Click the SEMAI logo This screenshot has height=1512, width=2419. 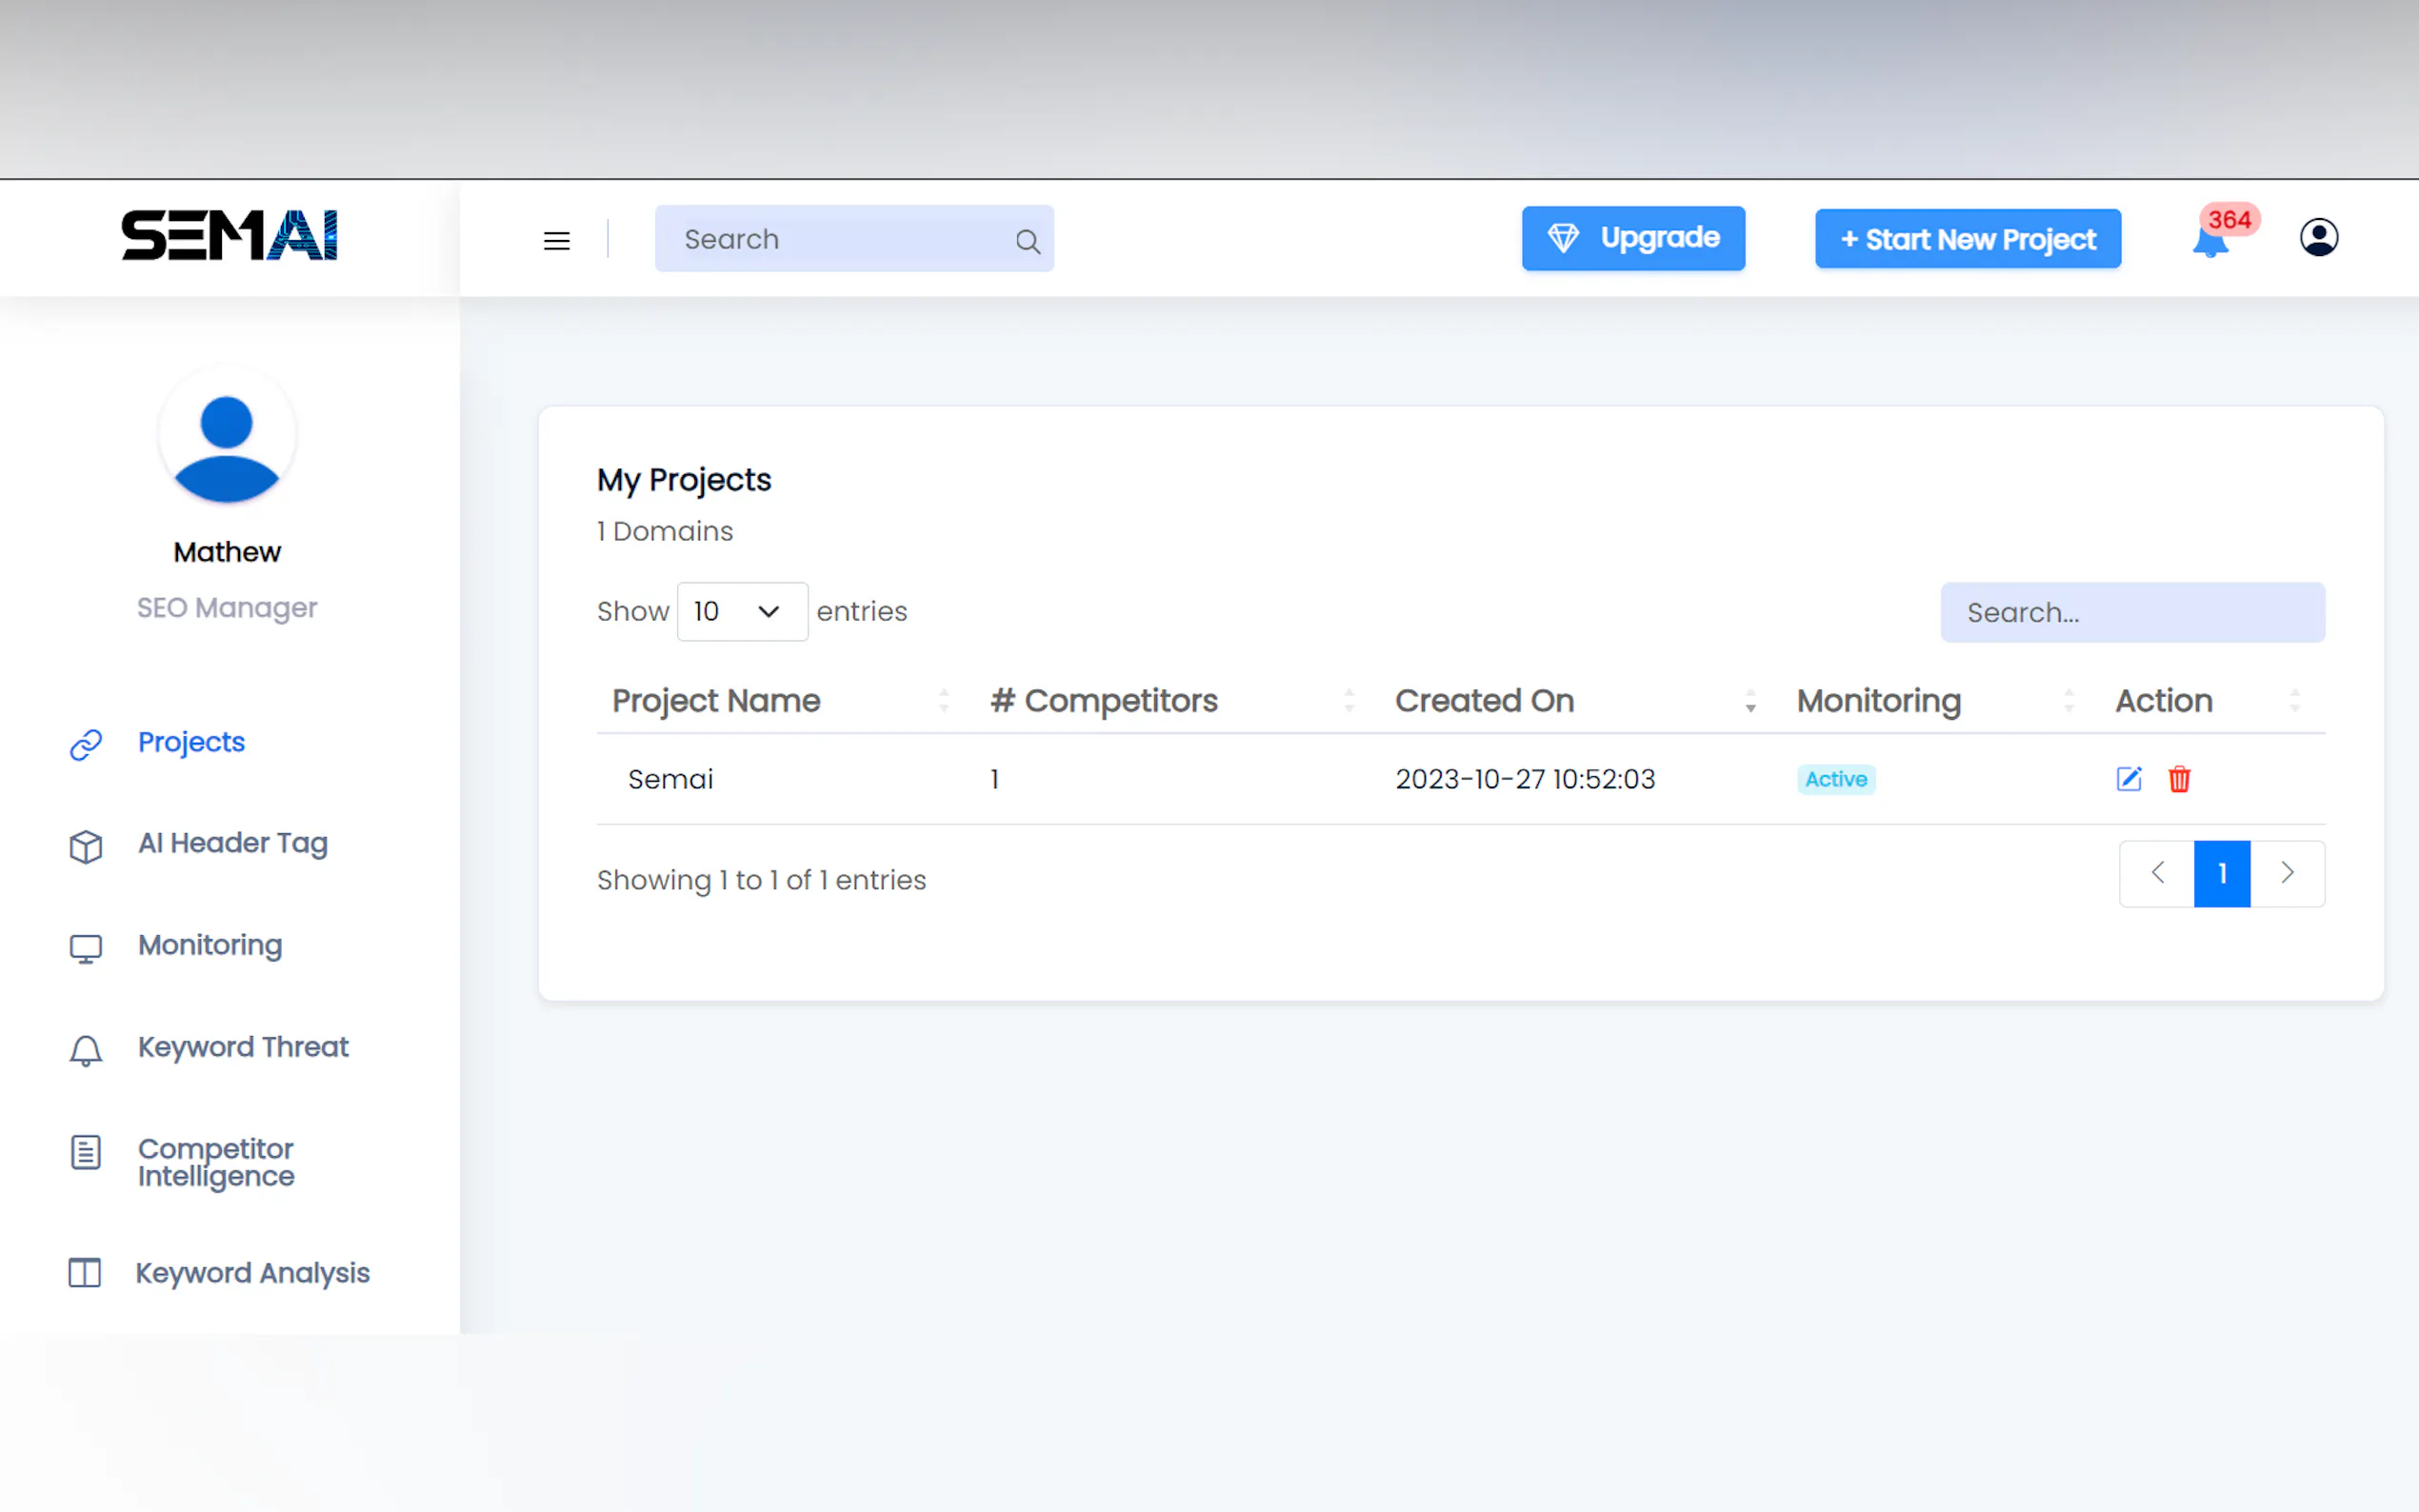click(x=229, y=236)
